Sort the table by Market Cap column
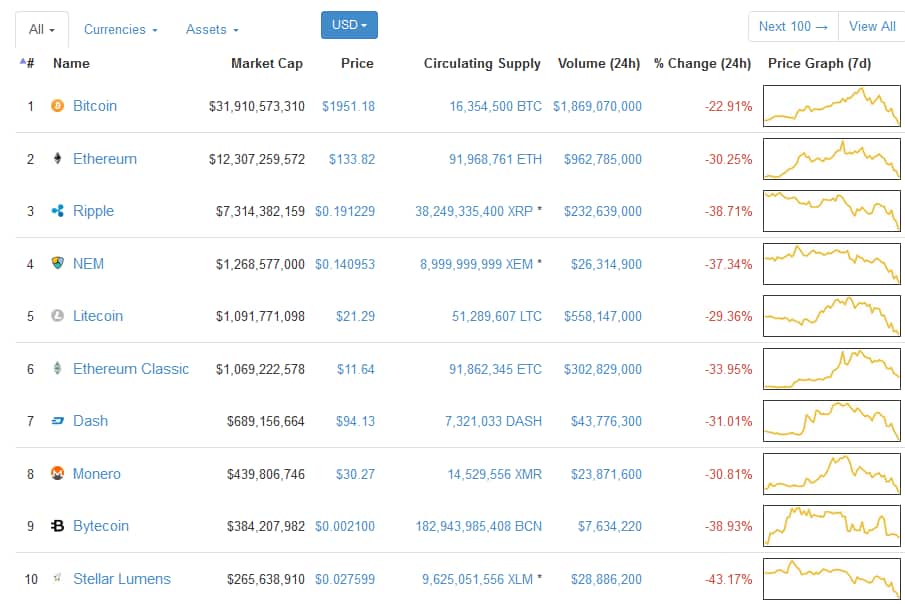The width and height of the screenshot is (905, 604). (x=266, y=63)
